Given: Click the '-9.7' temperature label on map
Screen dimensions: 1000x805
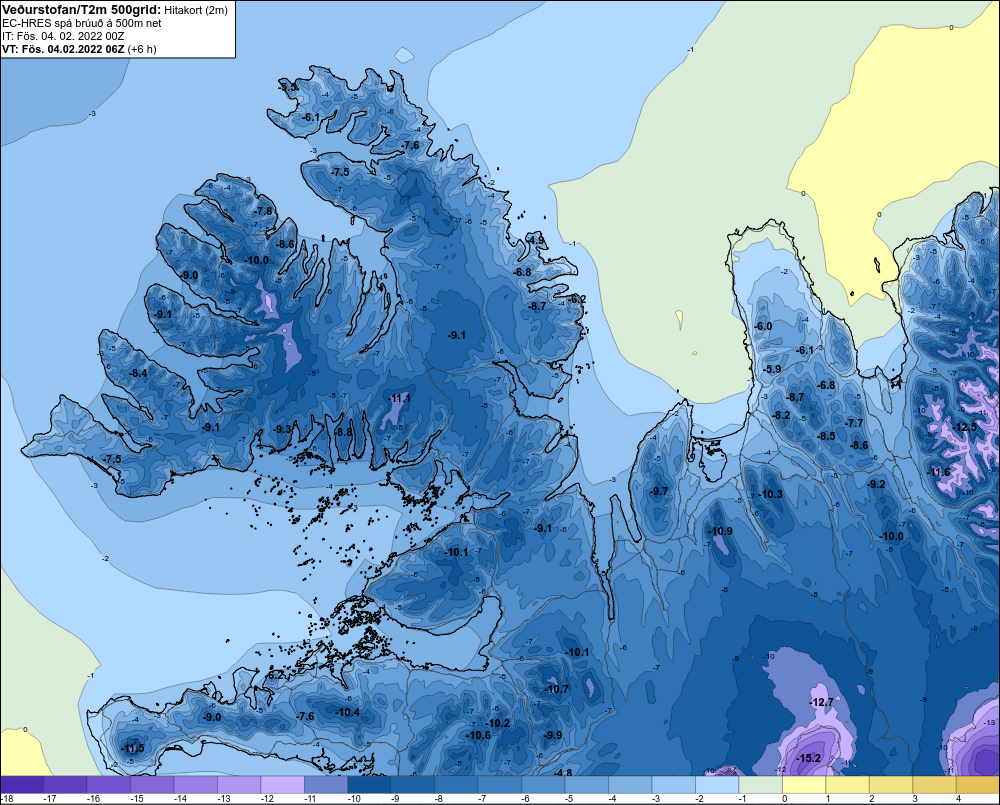Looking at the screenshot, I should click(659, 491).
